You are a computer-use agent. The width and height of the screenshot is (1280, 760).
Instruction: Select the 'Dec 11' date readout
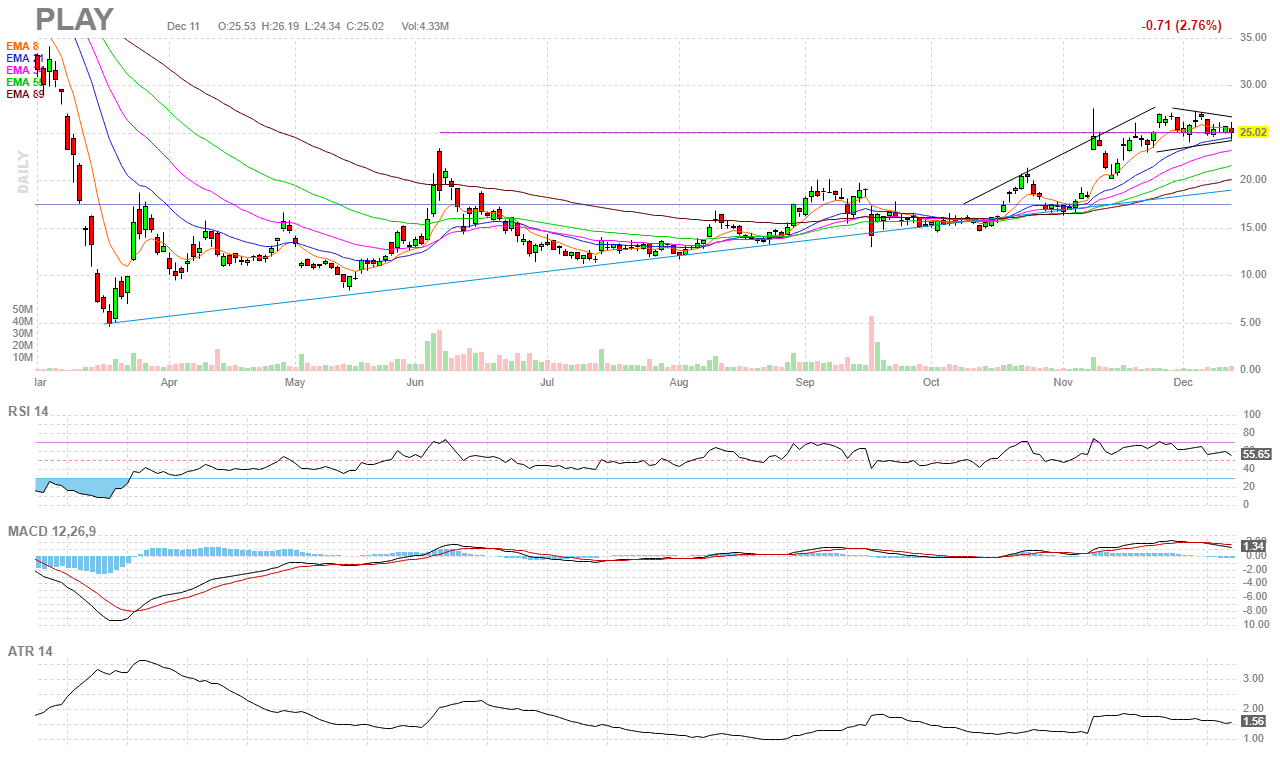184,26
